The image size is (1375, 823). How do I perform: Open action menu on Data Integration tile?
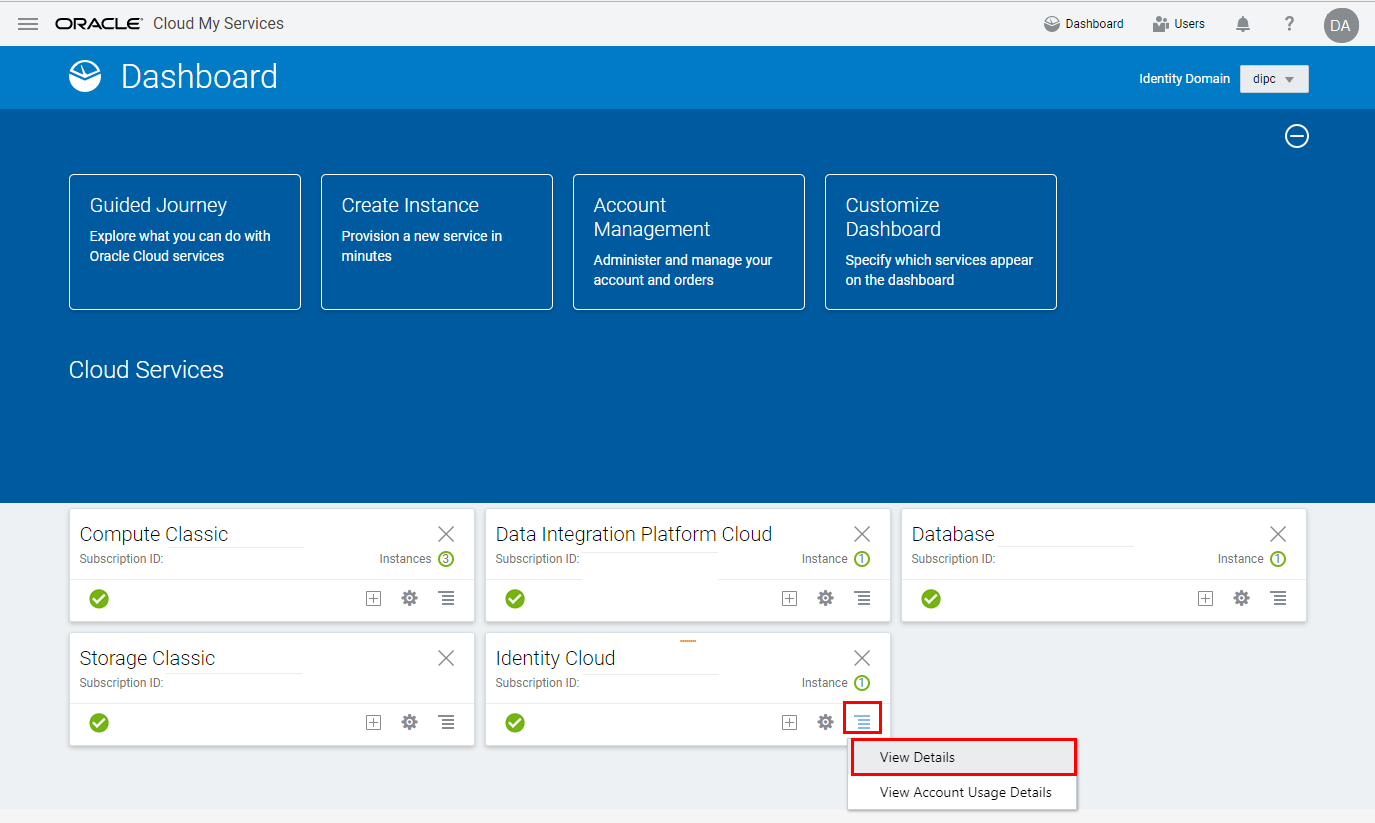(862, 598)
